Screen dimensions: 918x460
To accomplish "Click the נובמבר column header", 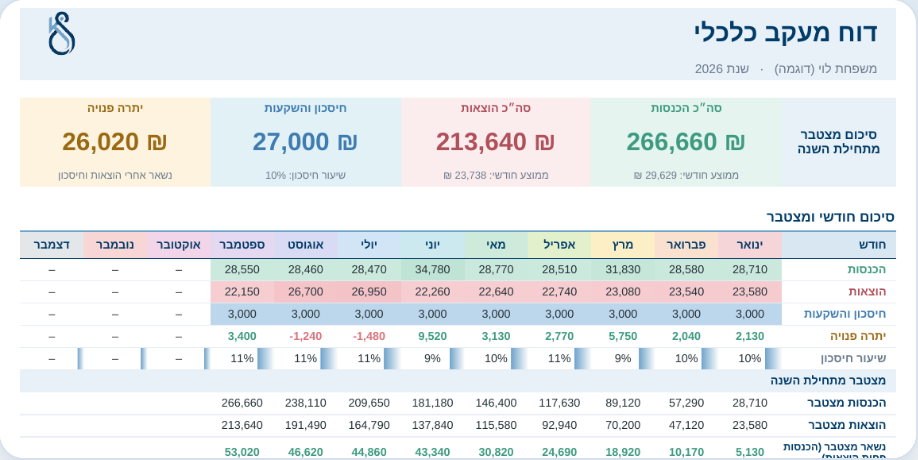I will coord(115,245).
